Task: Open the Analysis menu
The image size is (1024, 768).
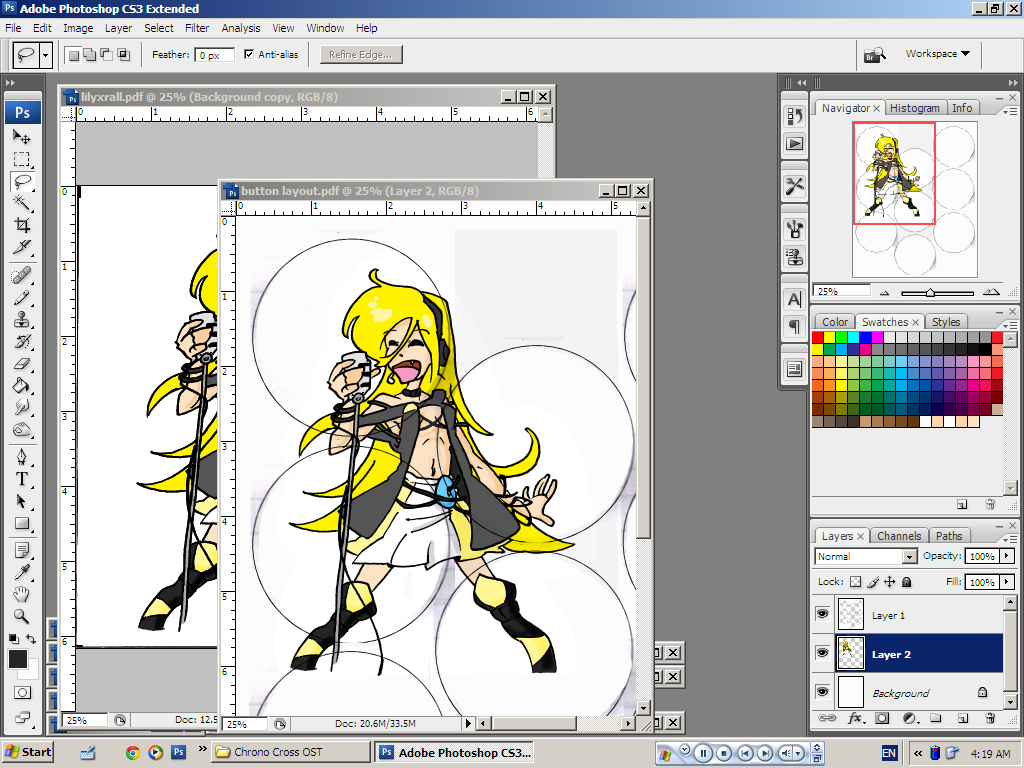Action: pyautogui.click(x=240, y=28)
